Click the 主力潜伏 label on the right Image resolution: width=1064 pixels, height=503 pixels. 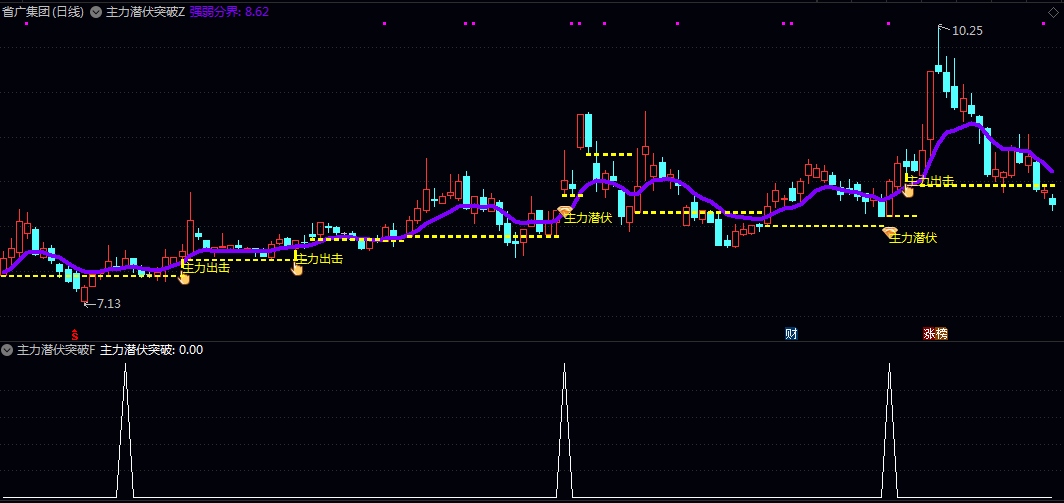pyautogui.click(x=913, y=238)
